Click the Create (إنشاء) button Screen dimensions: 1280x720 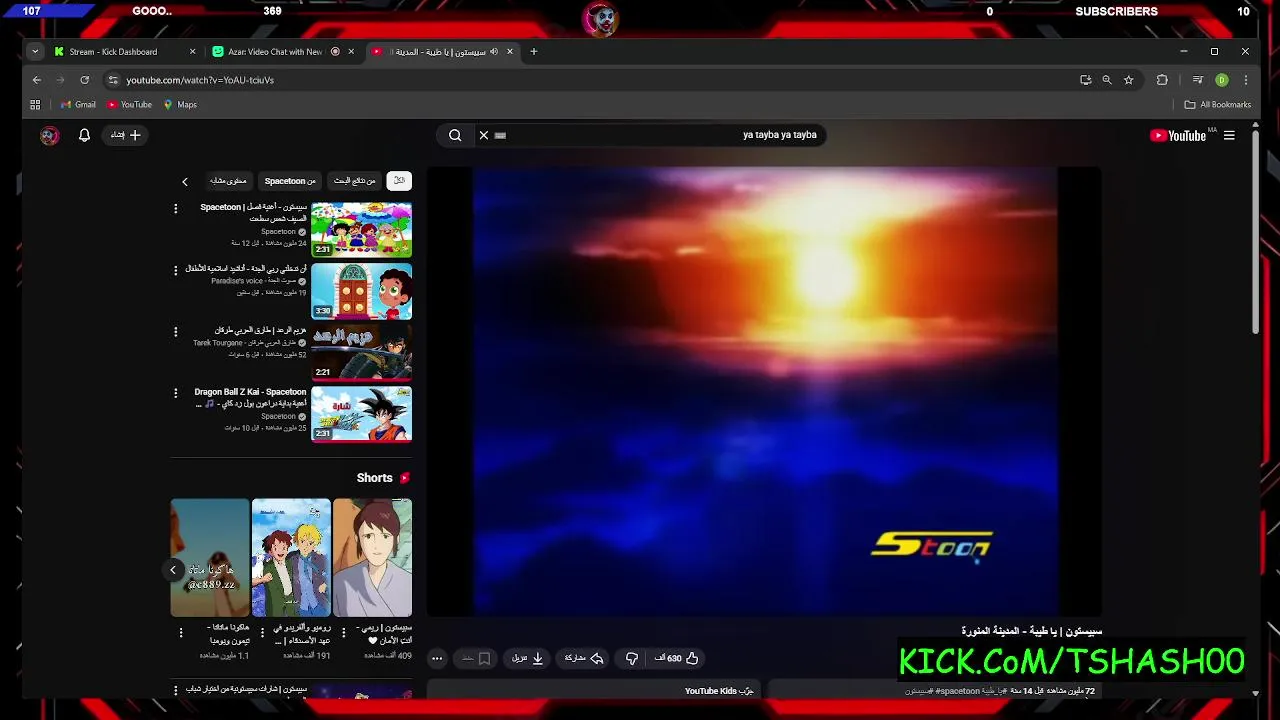coord(125,135)
